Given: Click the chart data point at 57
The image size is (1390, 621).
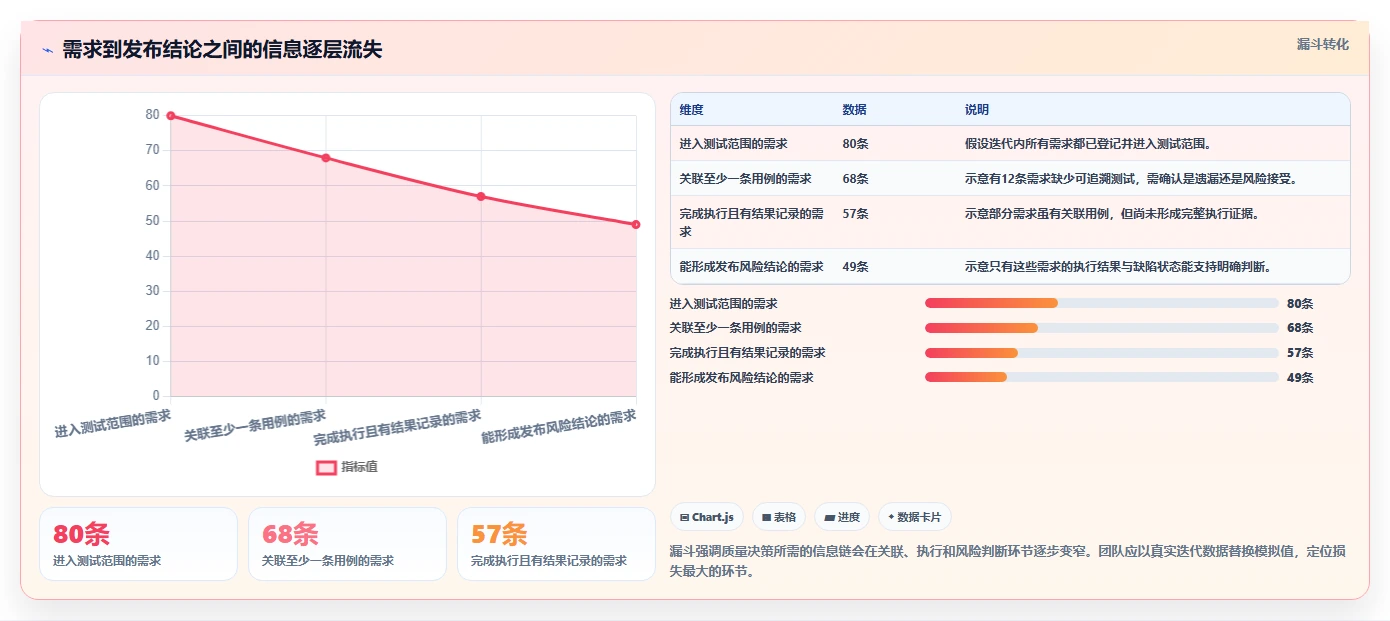Looking at the screenshot, I should pyautogui.click(x=481, y=197).
